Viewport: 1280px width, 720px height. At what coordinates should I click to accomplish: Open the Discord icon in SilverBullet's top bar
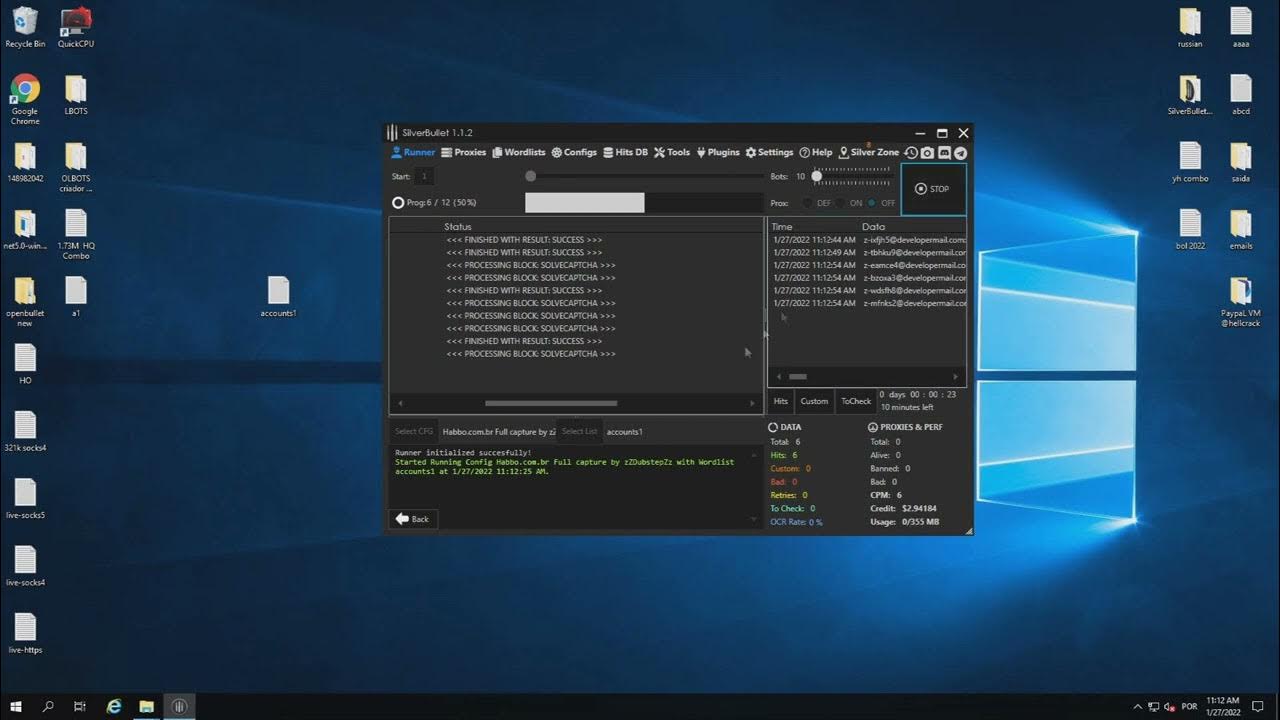click(x=944, y=153)
